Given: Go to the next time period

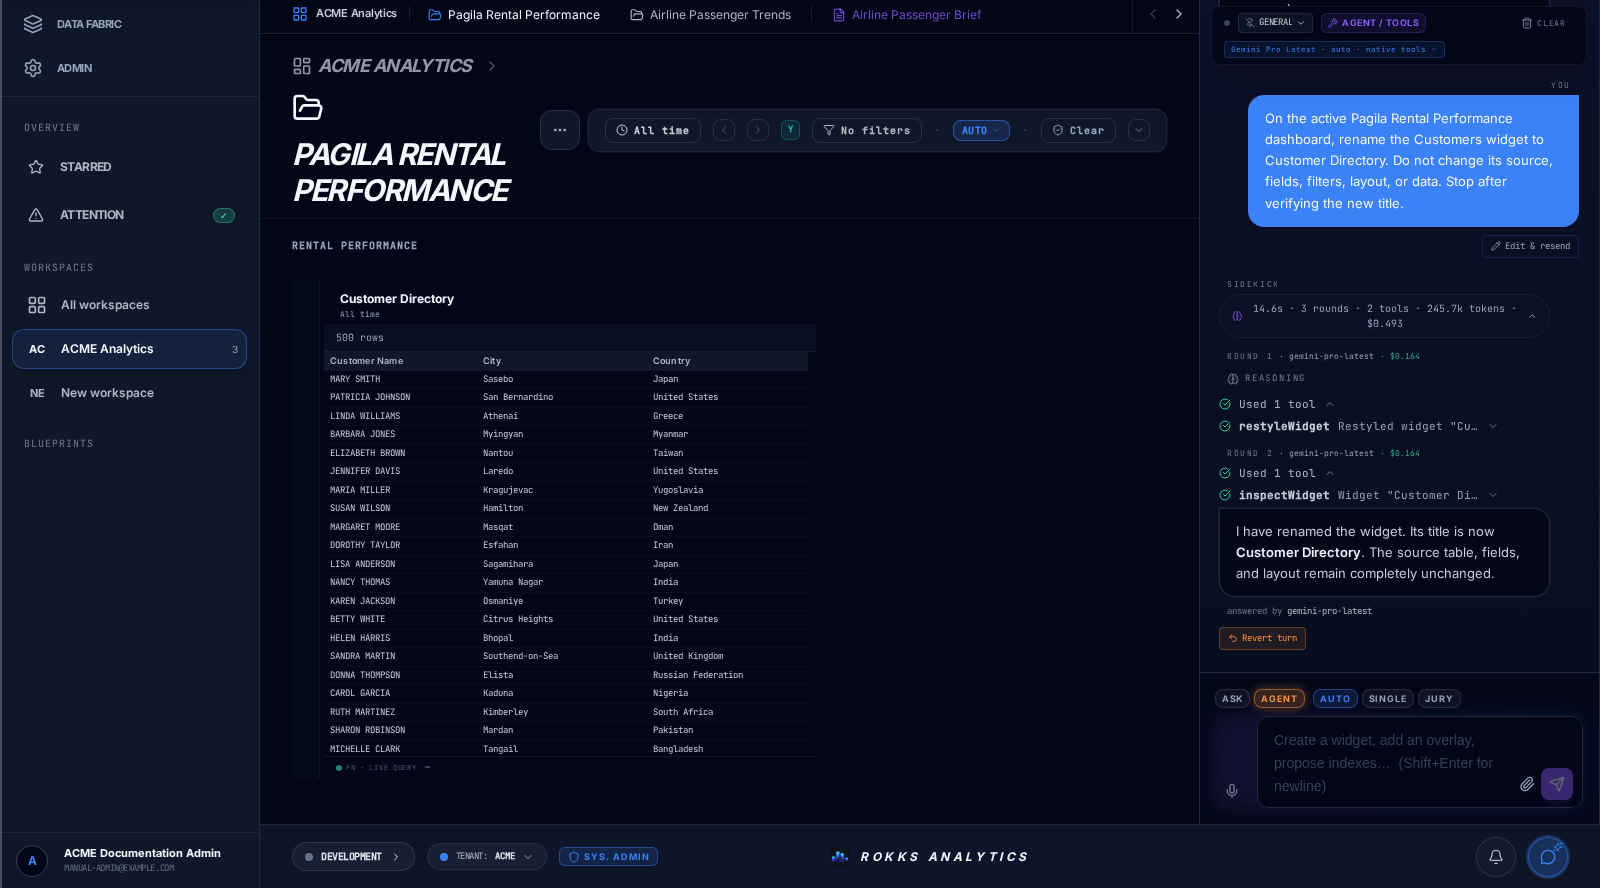Looking at the screenshot, I should pyautogui.click(x=758, y=131).
